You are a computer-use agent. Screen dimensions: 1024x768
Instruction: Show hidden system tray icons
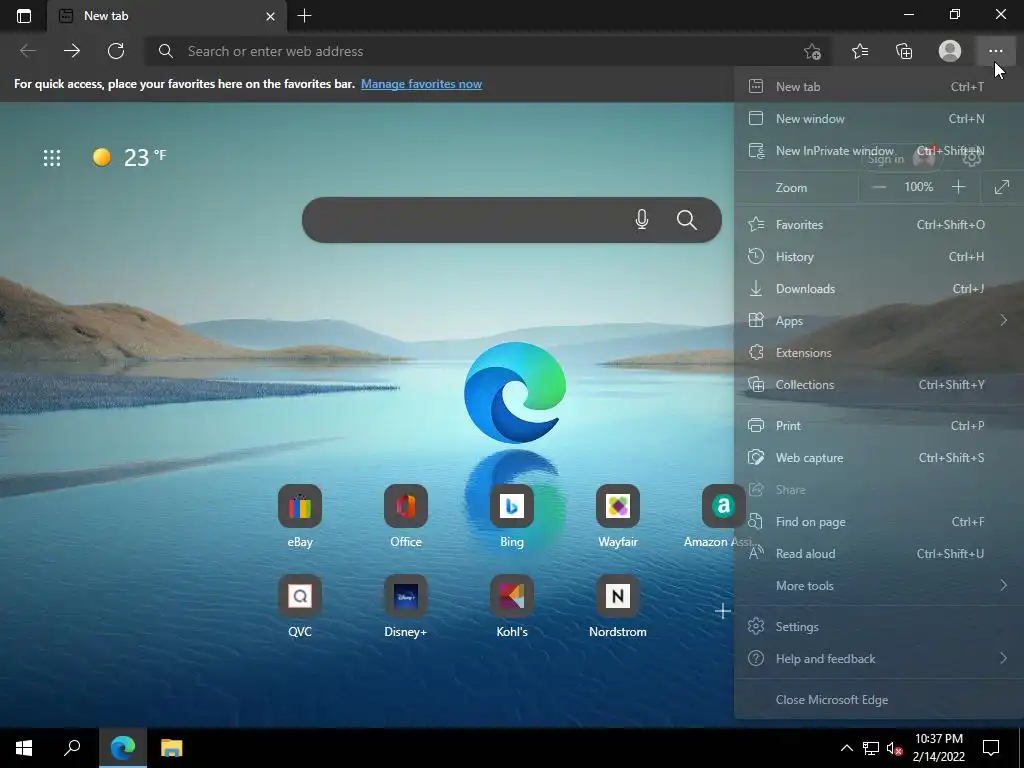tap(846, 748)
